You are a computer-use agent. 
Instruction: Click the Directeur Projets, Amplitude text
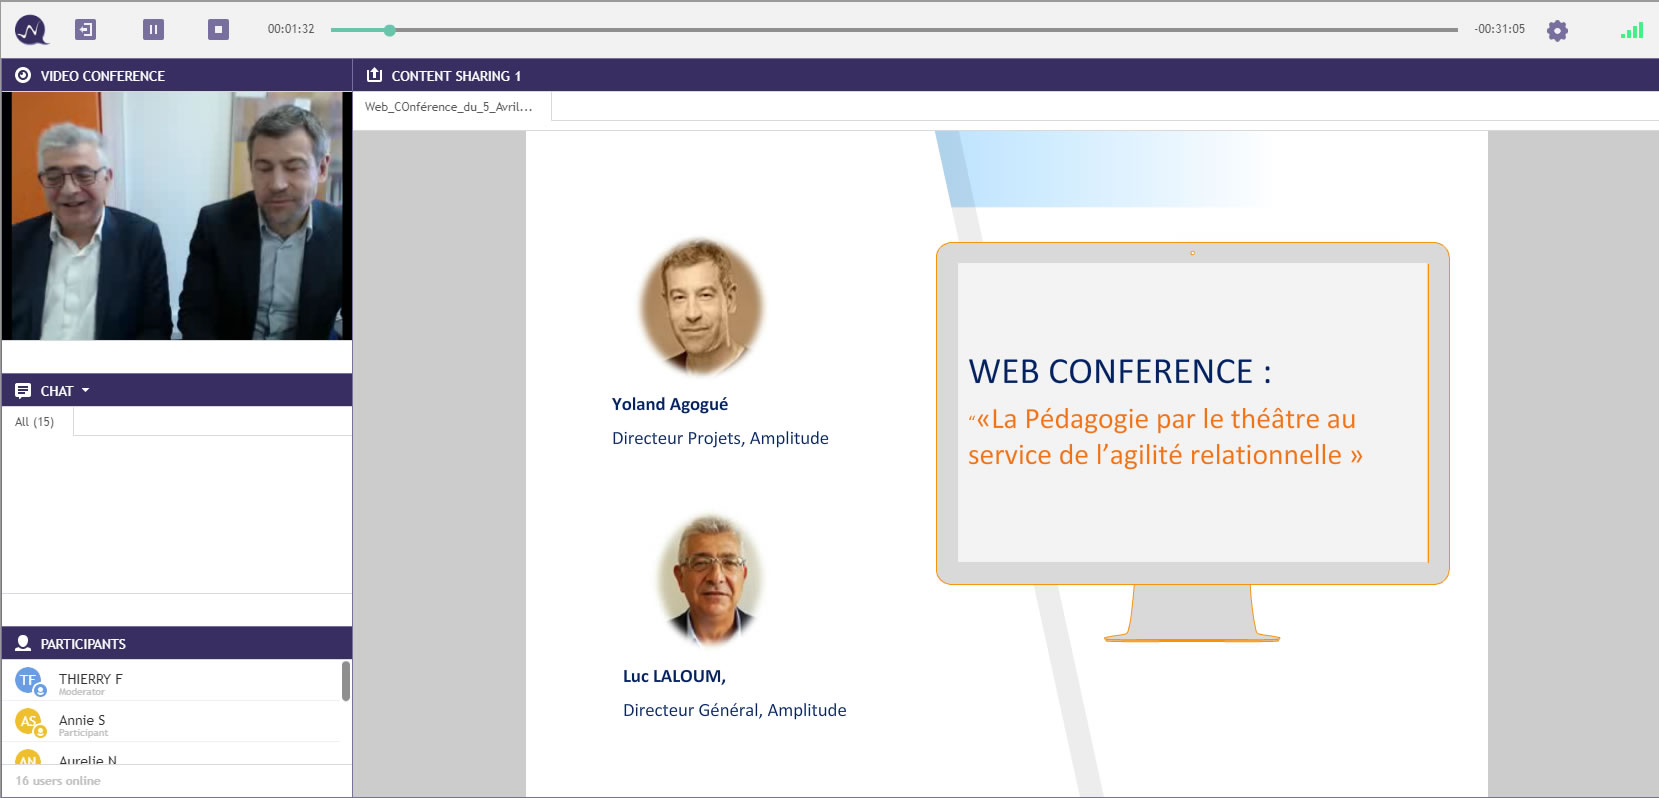(720, 438)
